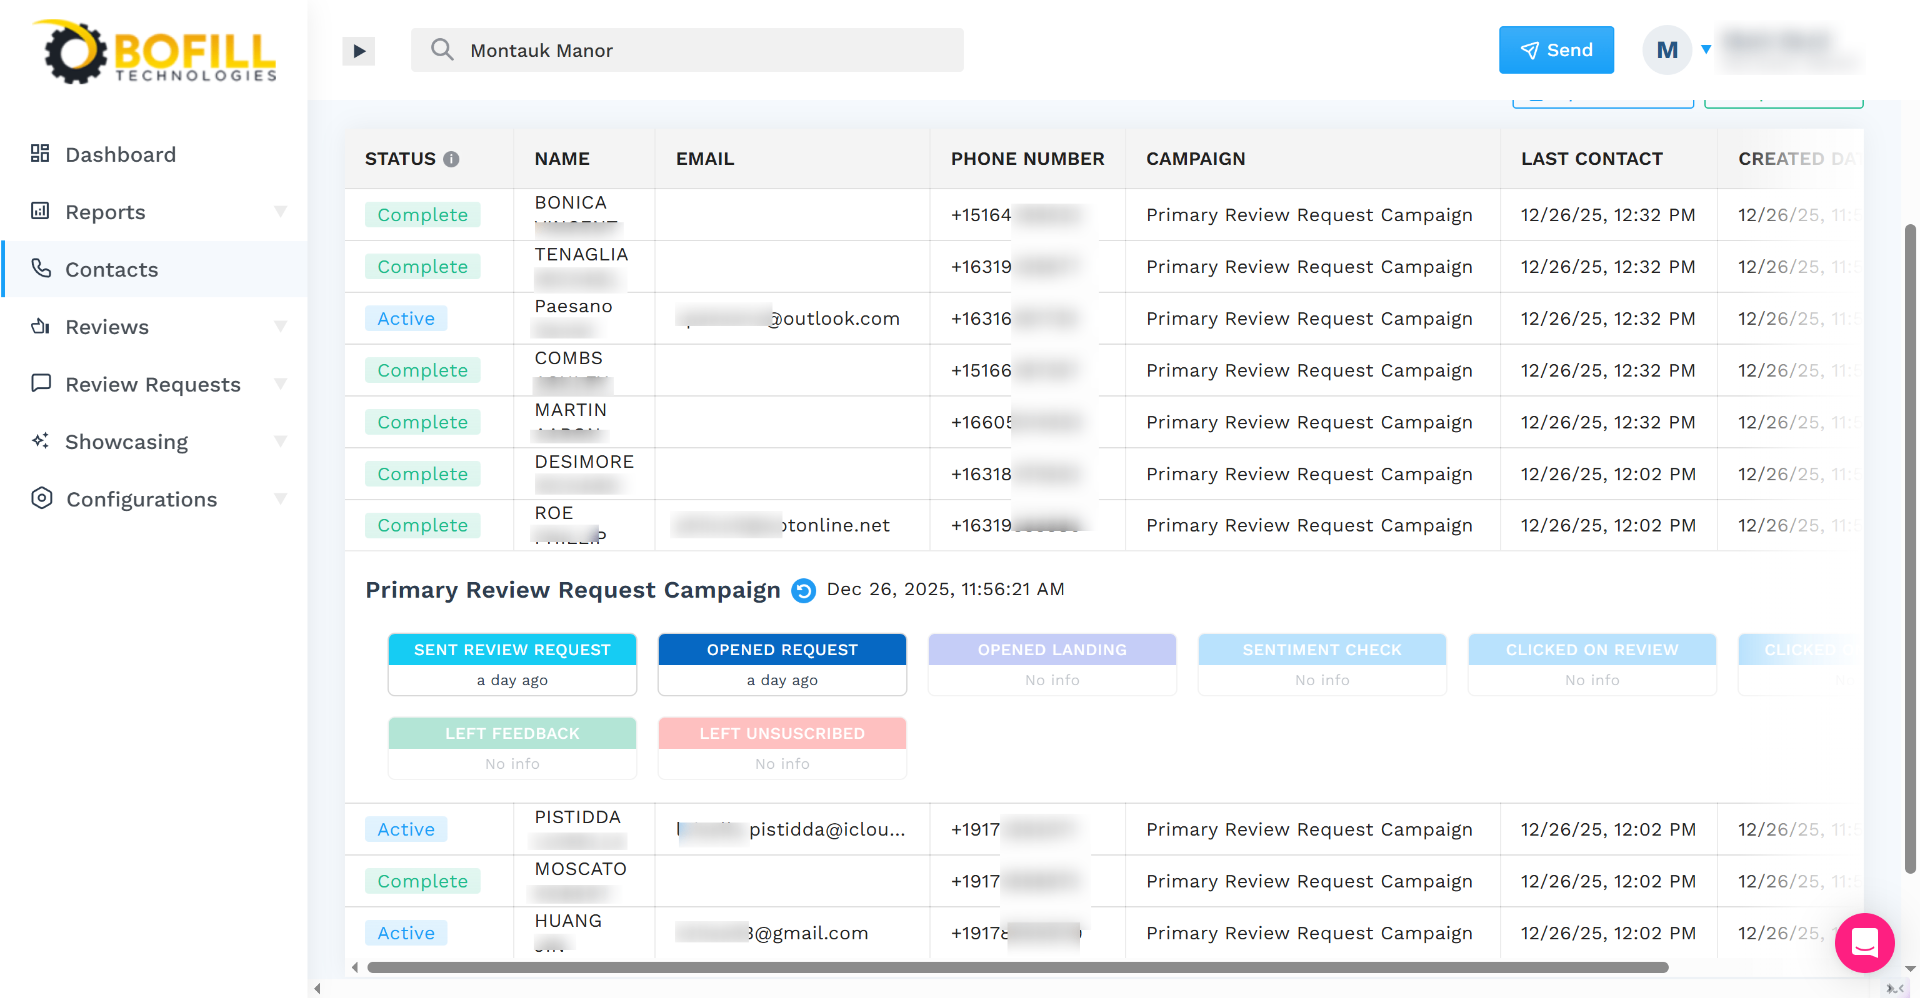Click the Reports bar-chart icon
This screenshot has height=998, width=1920.
click(40, 211)
